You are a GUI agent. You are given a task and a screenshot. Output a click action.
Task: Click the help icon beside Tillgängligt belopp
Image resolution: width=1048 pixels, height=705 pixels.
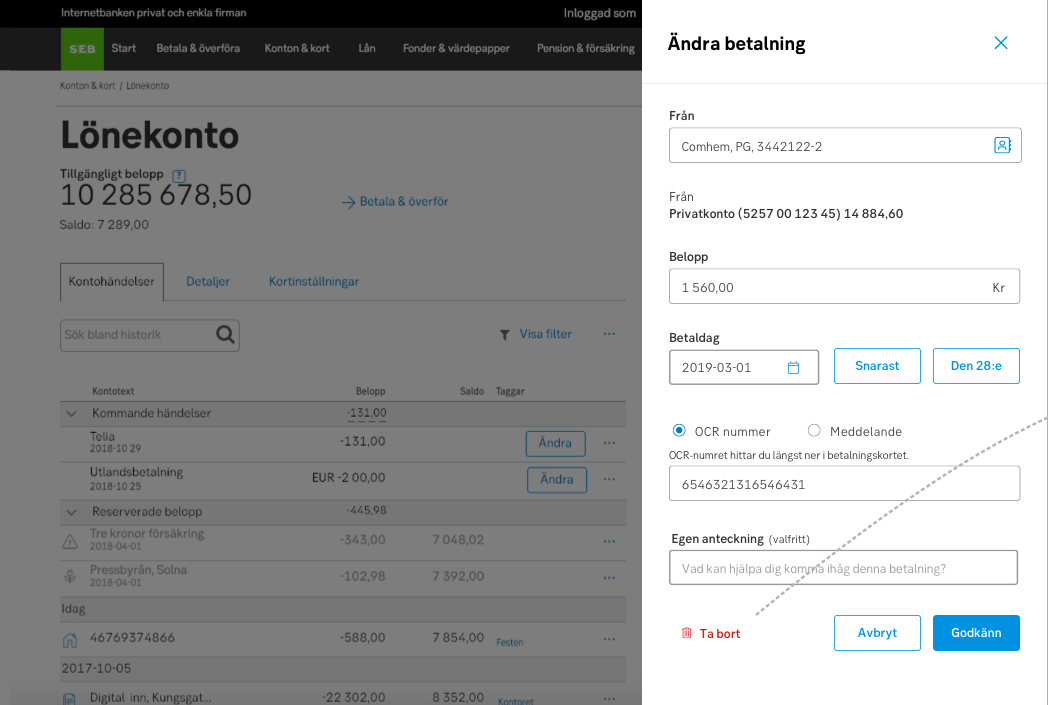click(179, 174)
